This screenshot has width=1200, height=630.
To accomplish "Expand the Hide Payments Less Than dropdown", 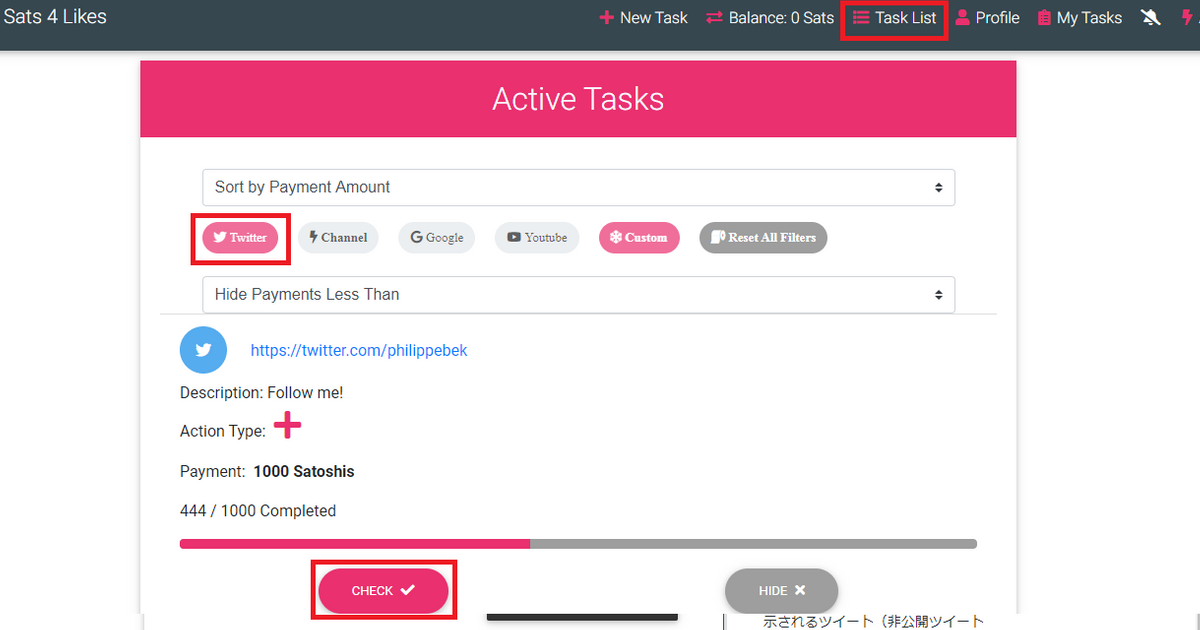I will 578,294.
